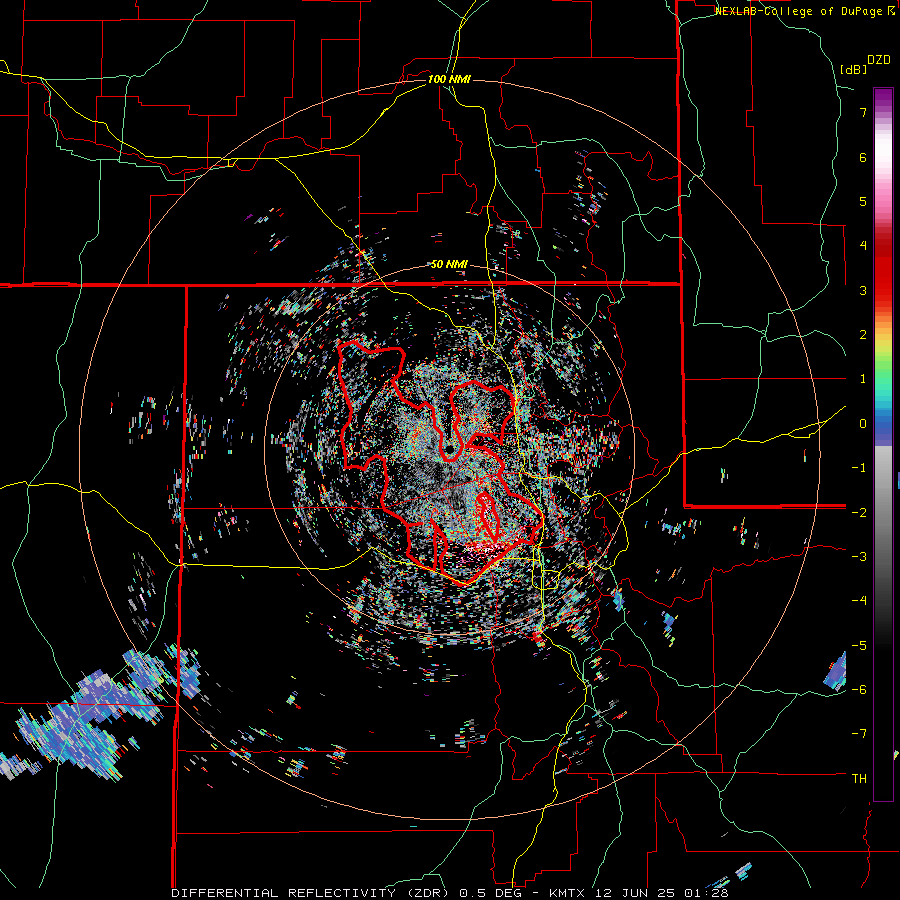
Task: Click the DZD colorbar title
Action: click(x=879, y=60)
